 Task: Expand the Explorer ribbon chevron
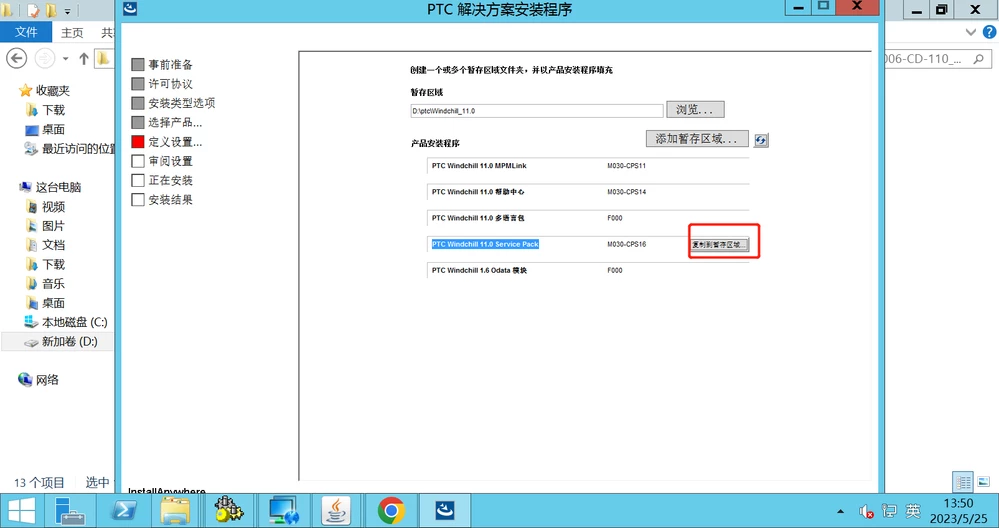click(971, 32)
